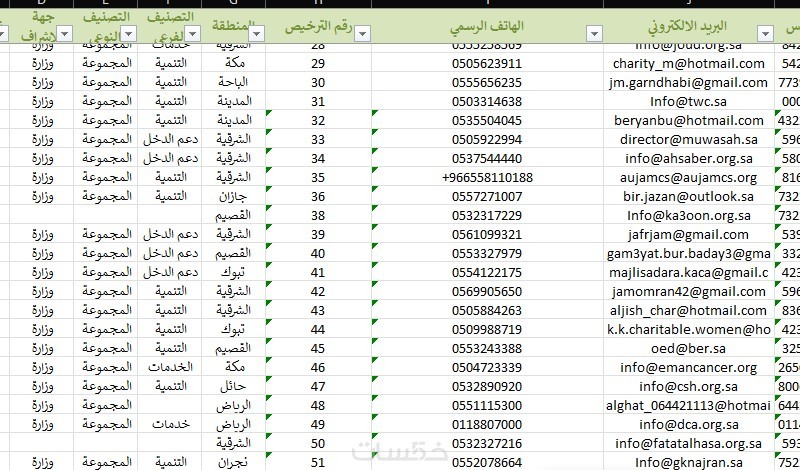Image resolution: width=800 pixels, height=470 pixels.
Task: Select region cell الباحة in row 30
Action: click(x=234, y=82)
